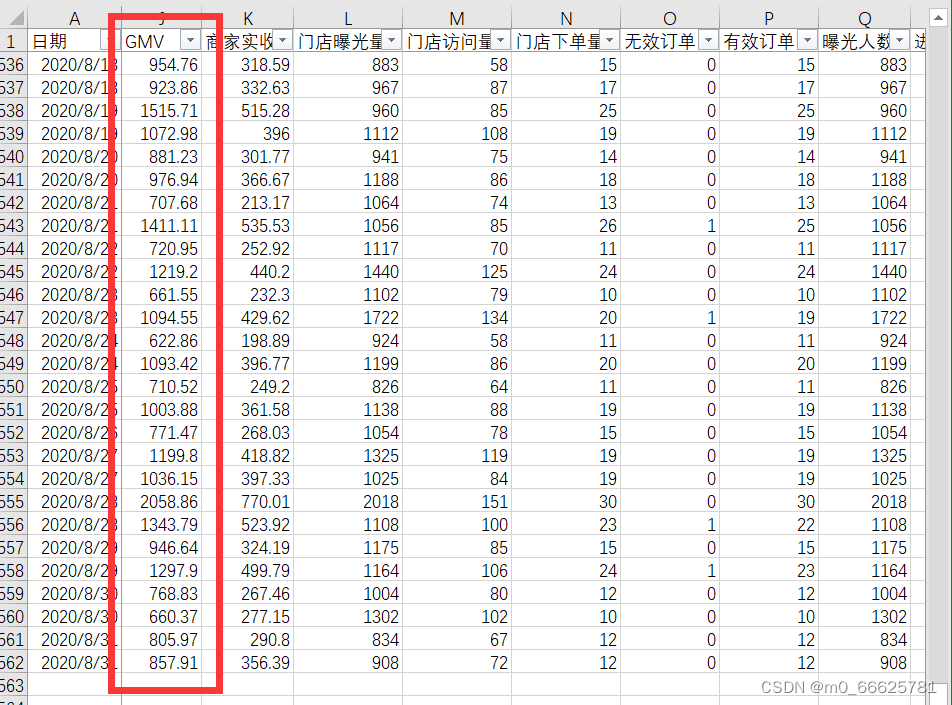Viewport: 952px width, 705px height.
Task: Click 门店访问量 value 151
Action: (495, 502)
